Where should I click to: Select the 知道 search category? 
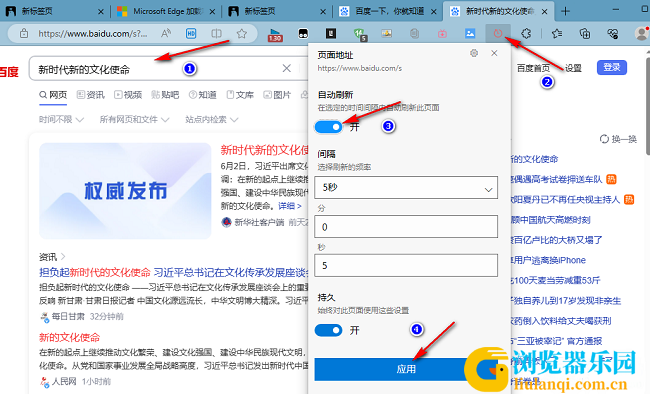[202, 95]
